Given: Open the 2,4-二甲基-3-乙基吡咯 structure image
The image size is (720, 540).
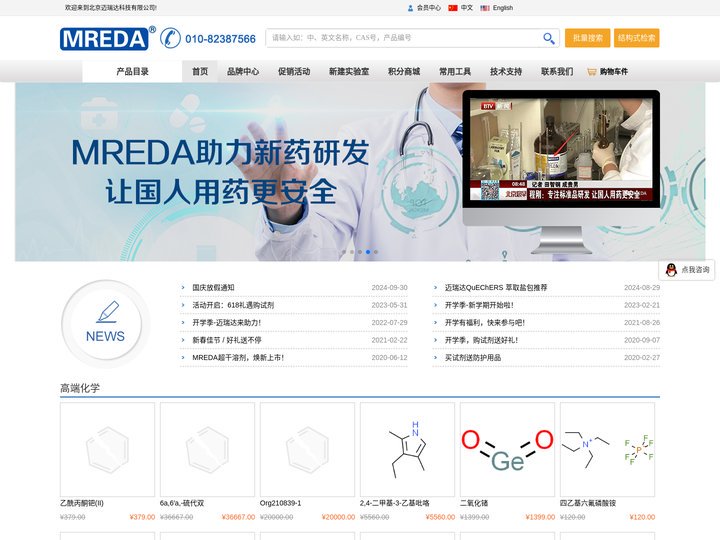Looking at the screenshot, I should click(x=407, y=450).
